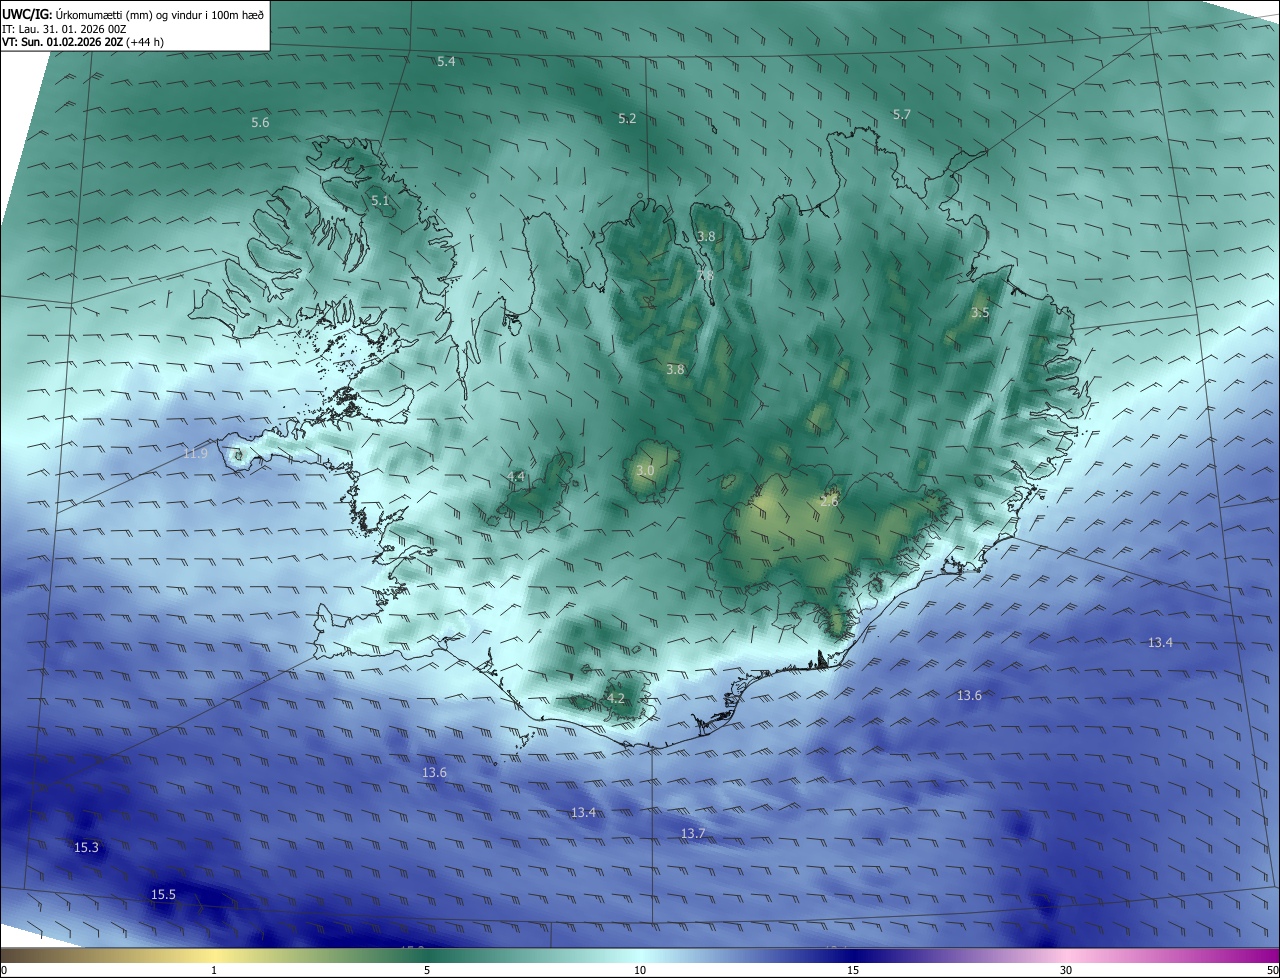The height and width of the screenshot is (978, 1280).
Task: Click the 5.4 value label on the map
Action: (446, 62)
